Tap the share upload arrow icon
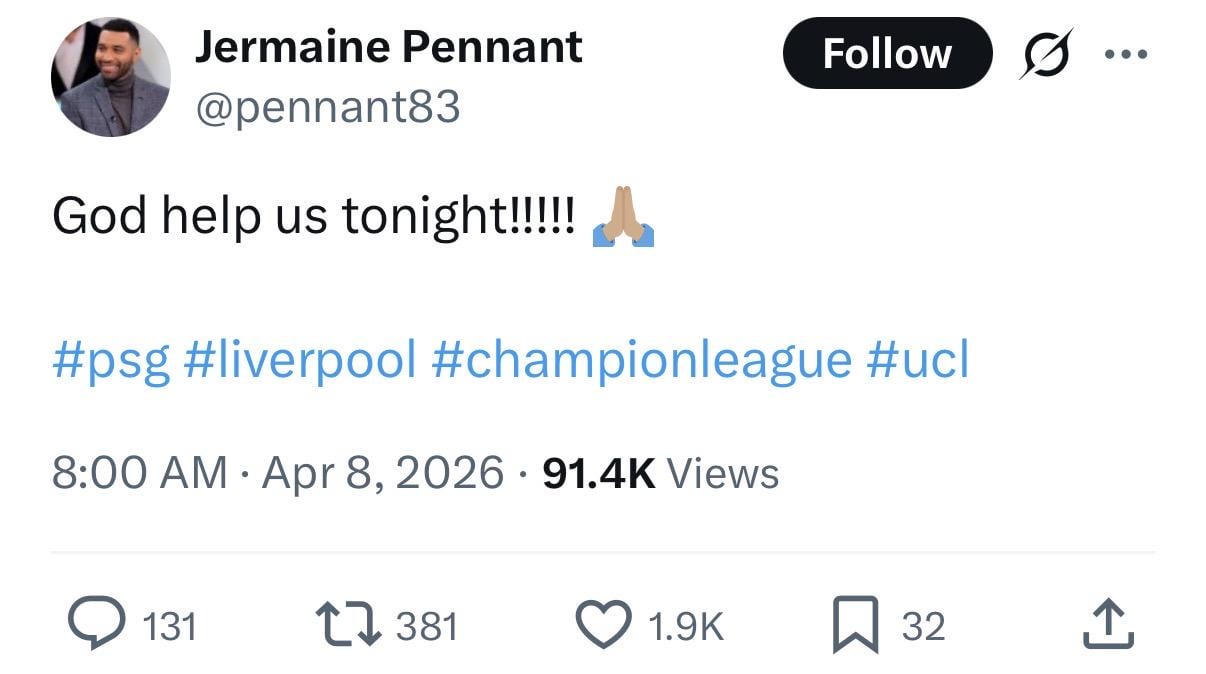Image resolution: width=1206 pixels, height=674 pixels. (1109, 625)
